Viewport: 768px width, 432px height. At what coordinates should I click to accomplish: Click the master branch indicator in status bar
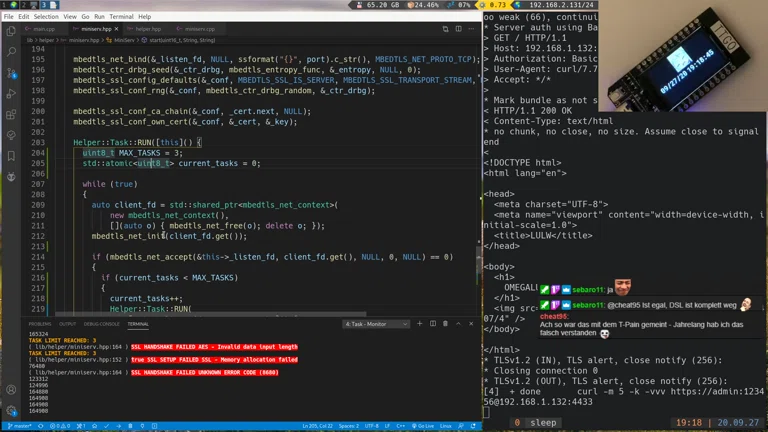click(19, 426)
